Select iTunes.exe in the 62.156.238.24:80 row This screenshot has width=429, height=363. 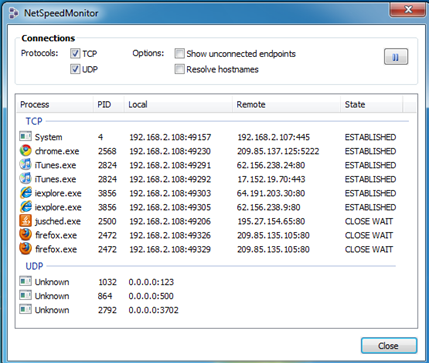point(55,165)
